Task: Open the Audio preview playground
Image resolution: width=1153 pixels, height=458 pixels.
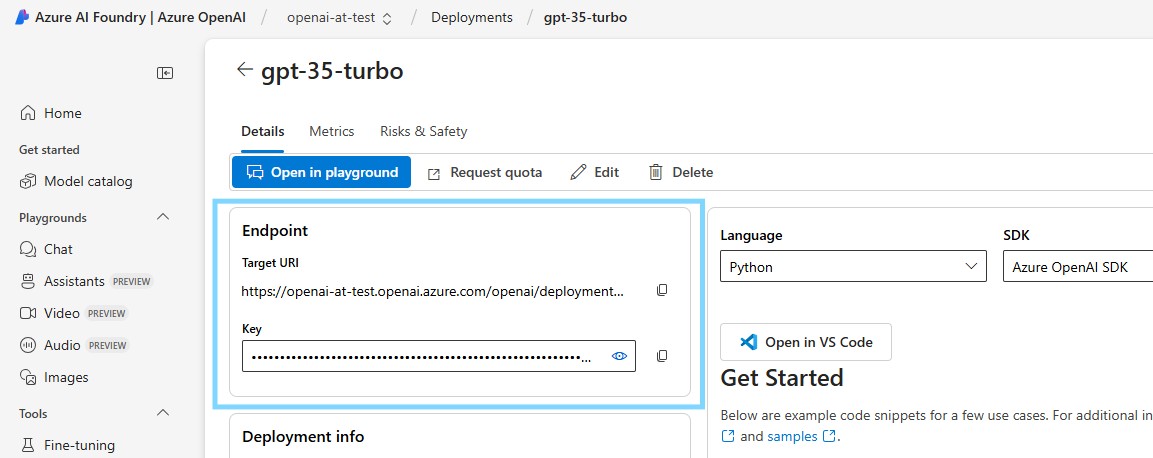Action: 63,345
